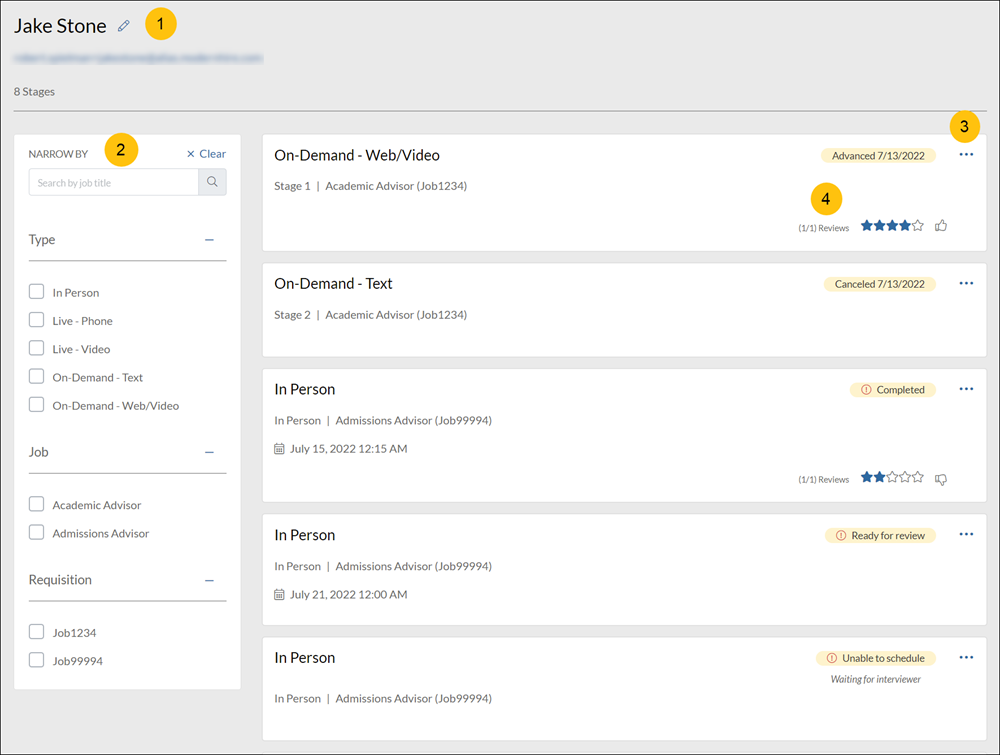Open three-dot menu for Unable to schedule stage
The height and width of the screenshot is (755, 1000).
click(966, 658)
